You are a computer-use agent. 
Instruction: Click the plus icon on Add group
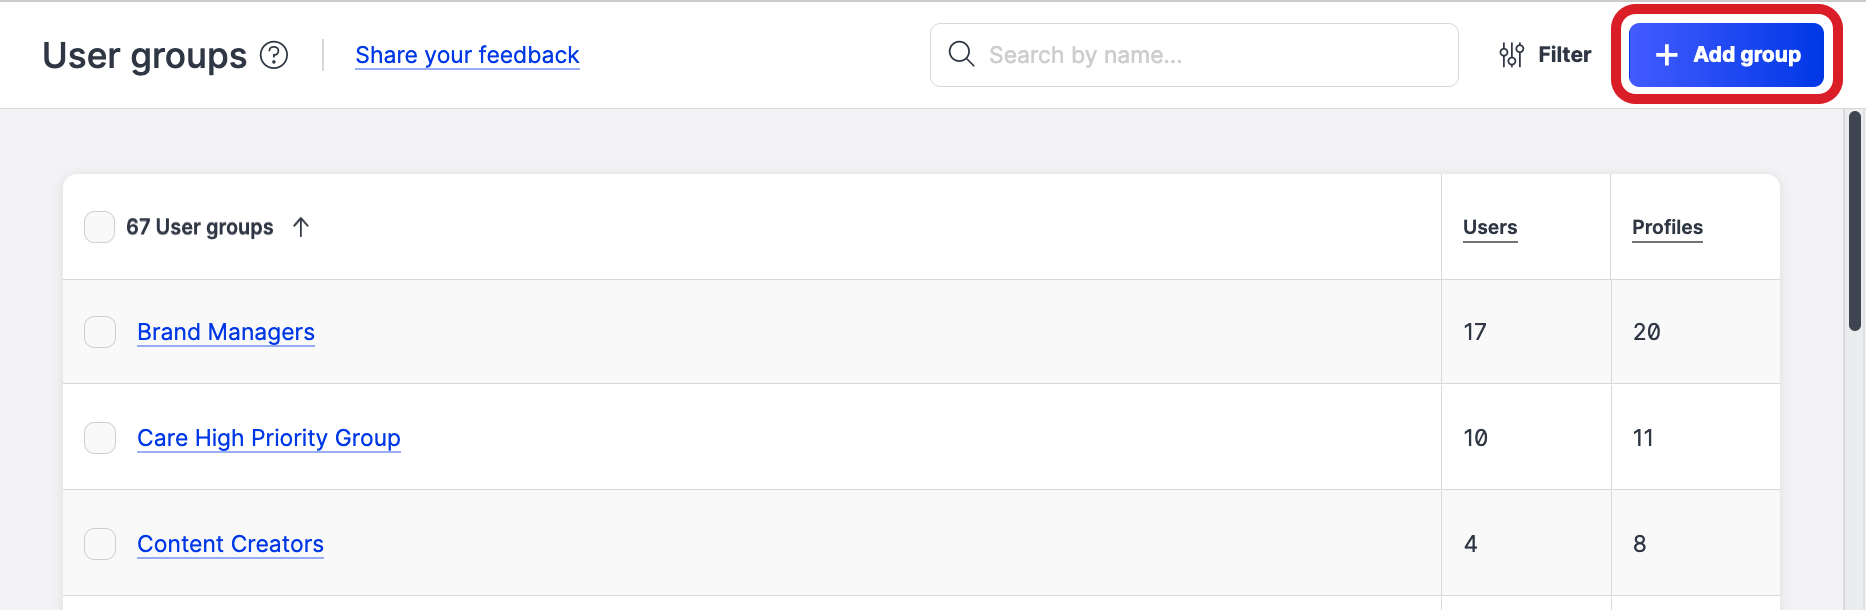pyautogui.click(x=1666, y=55)
